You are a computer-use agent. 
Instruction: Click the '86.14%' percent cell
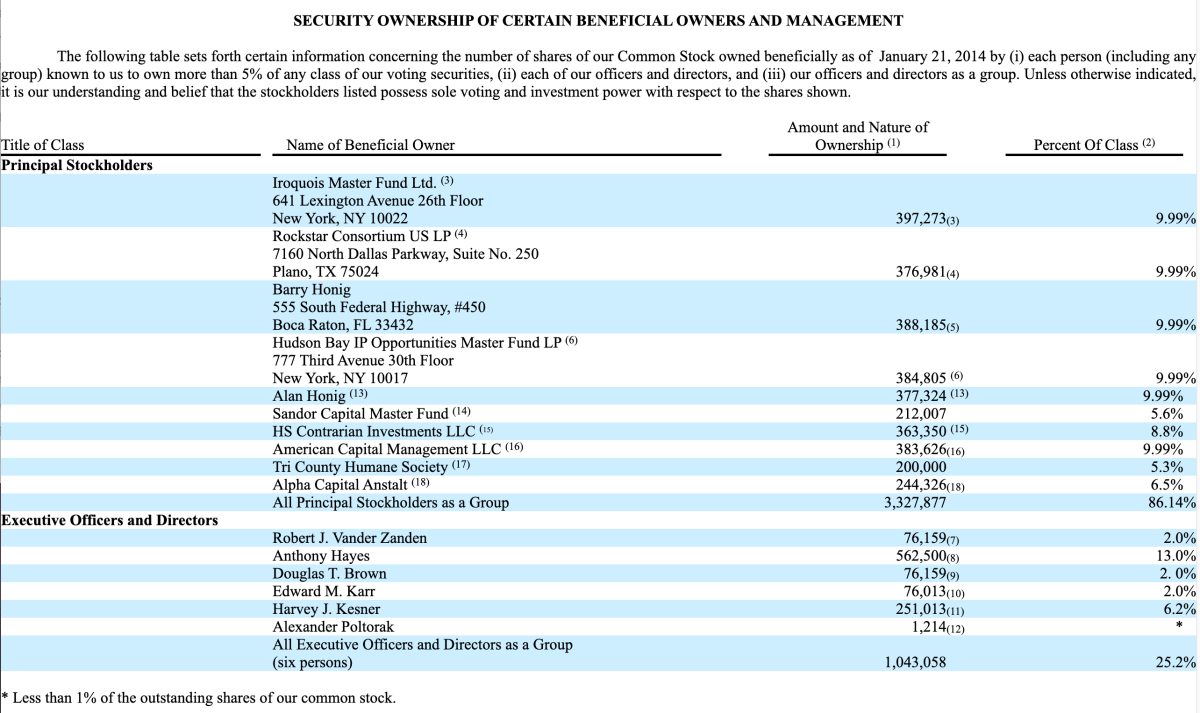click(1172, 503)
